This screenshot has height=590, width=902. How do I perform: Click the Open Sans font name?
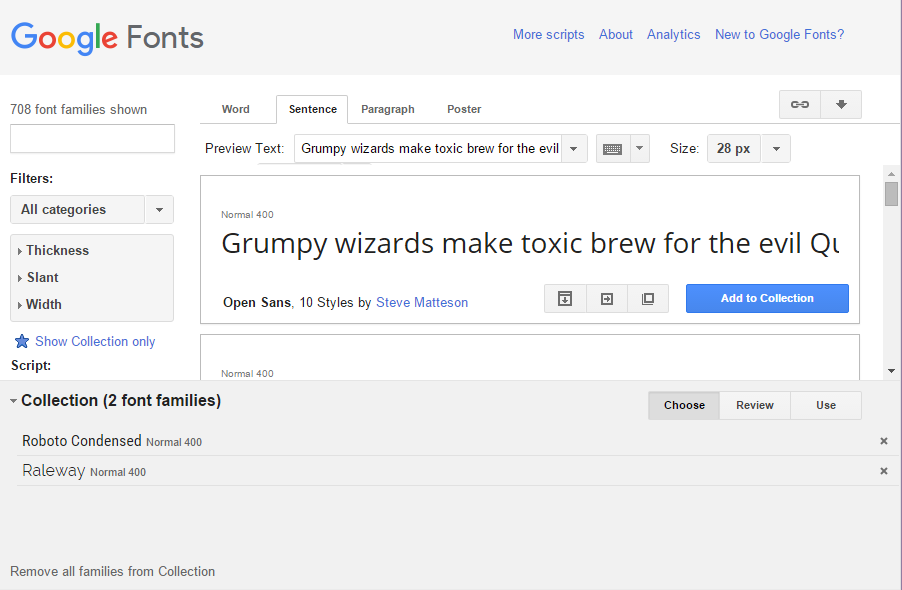[x=257, y=302]
